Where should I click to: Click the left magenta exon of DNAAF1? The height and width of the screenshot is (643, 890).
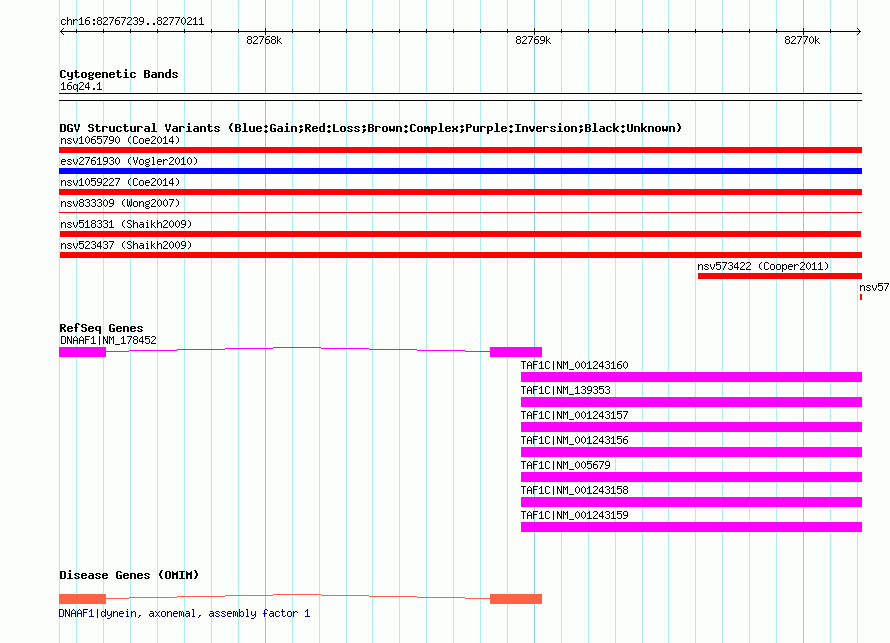(x=82, y=352)
